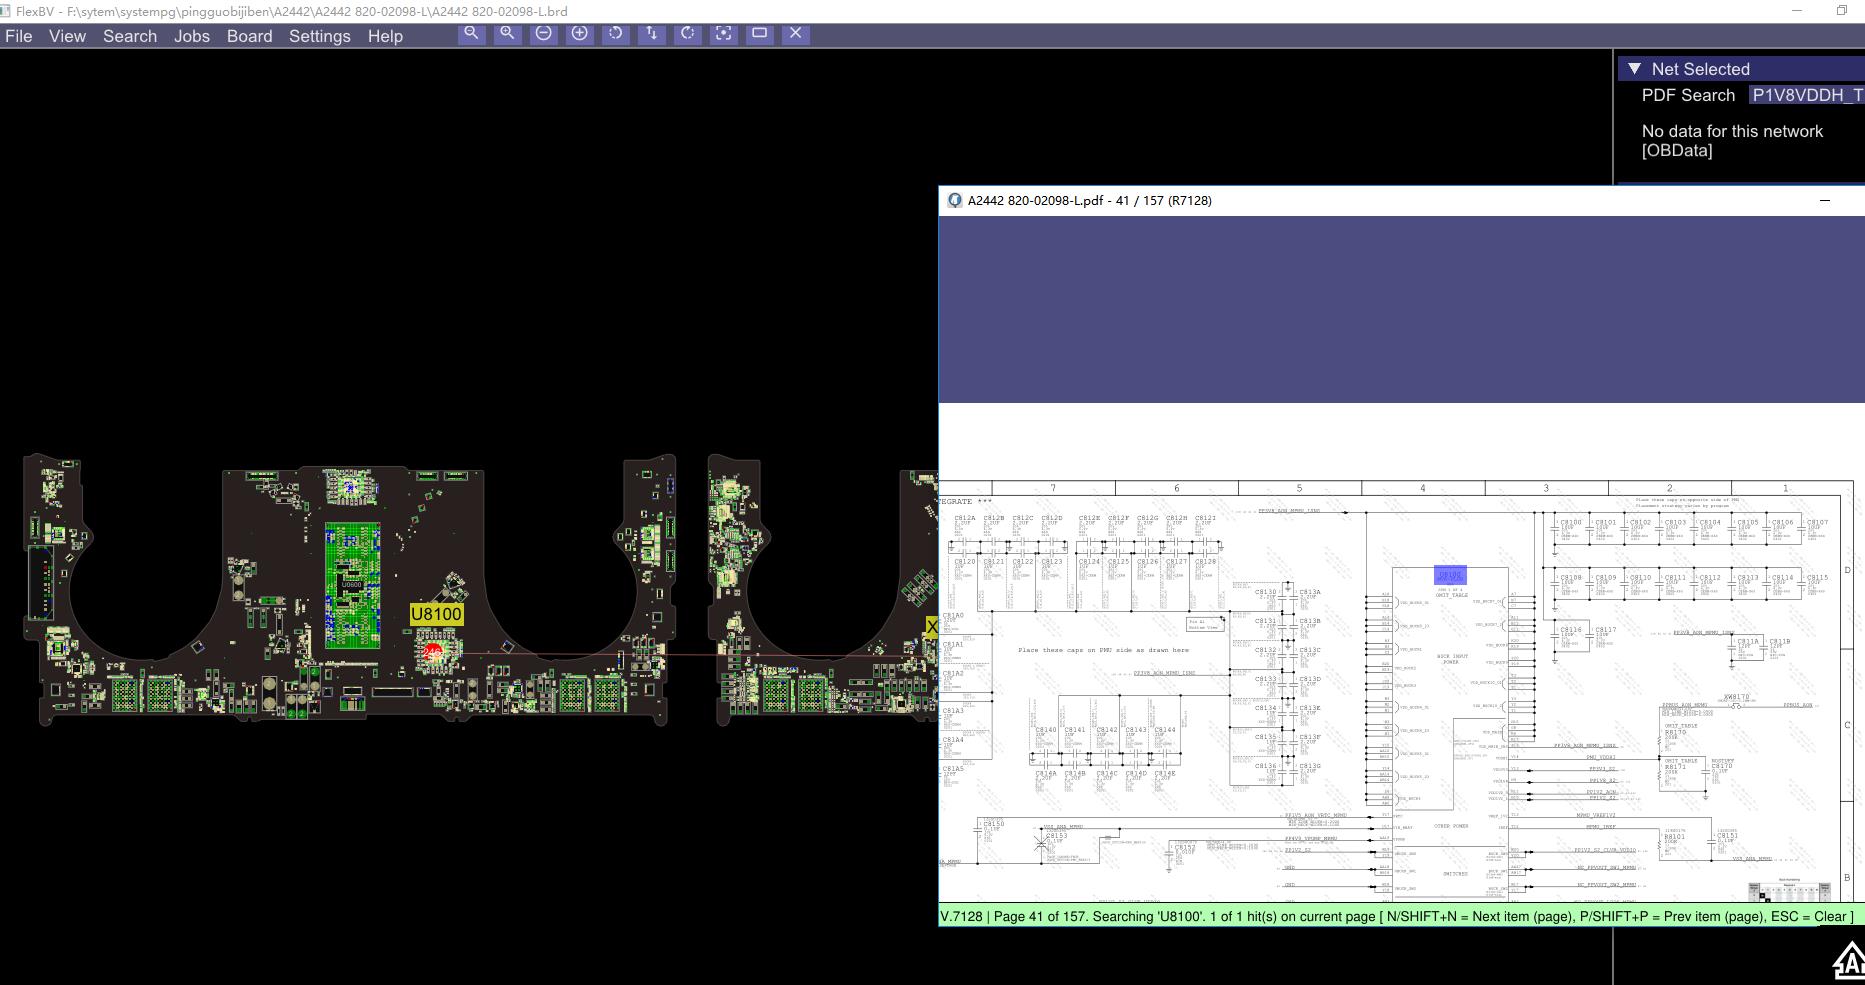Click the 'No data for this network' text

point(1732,131)
